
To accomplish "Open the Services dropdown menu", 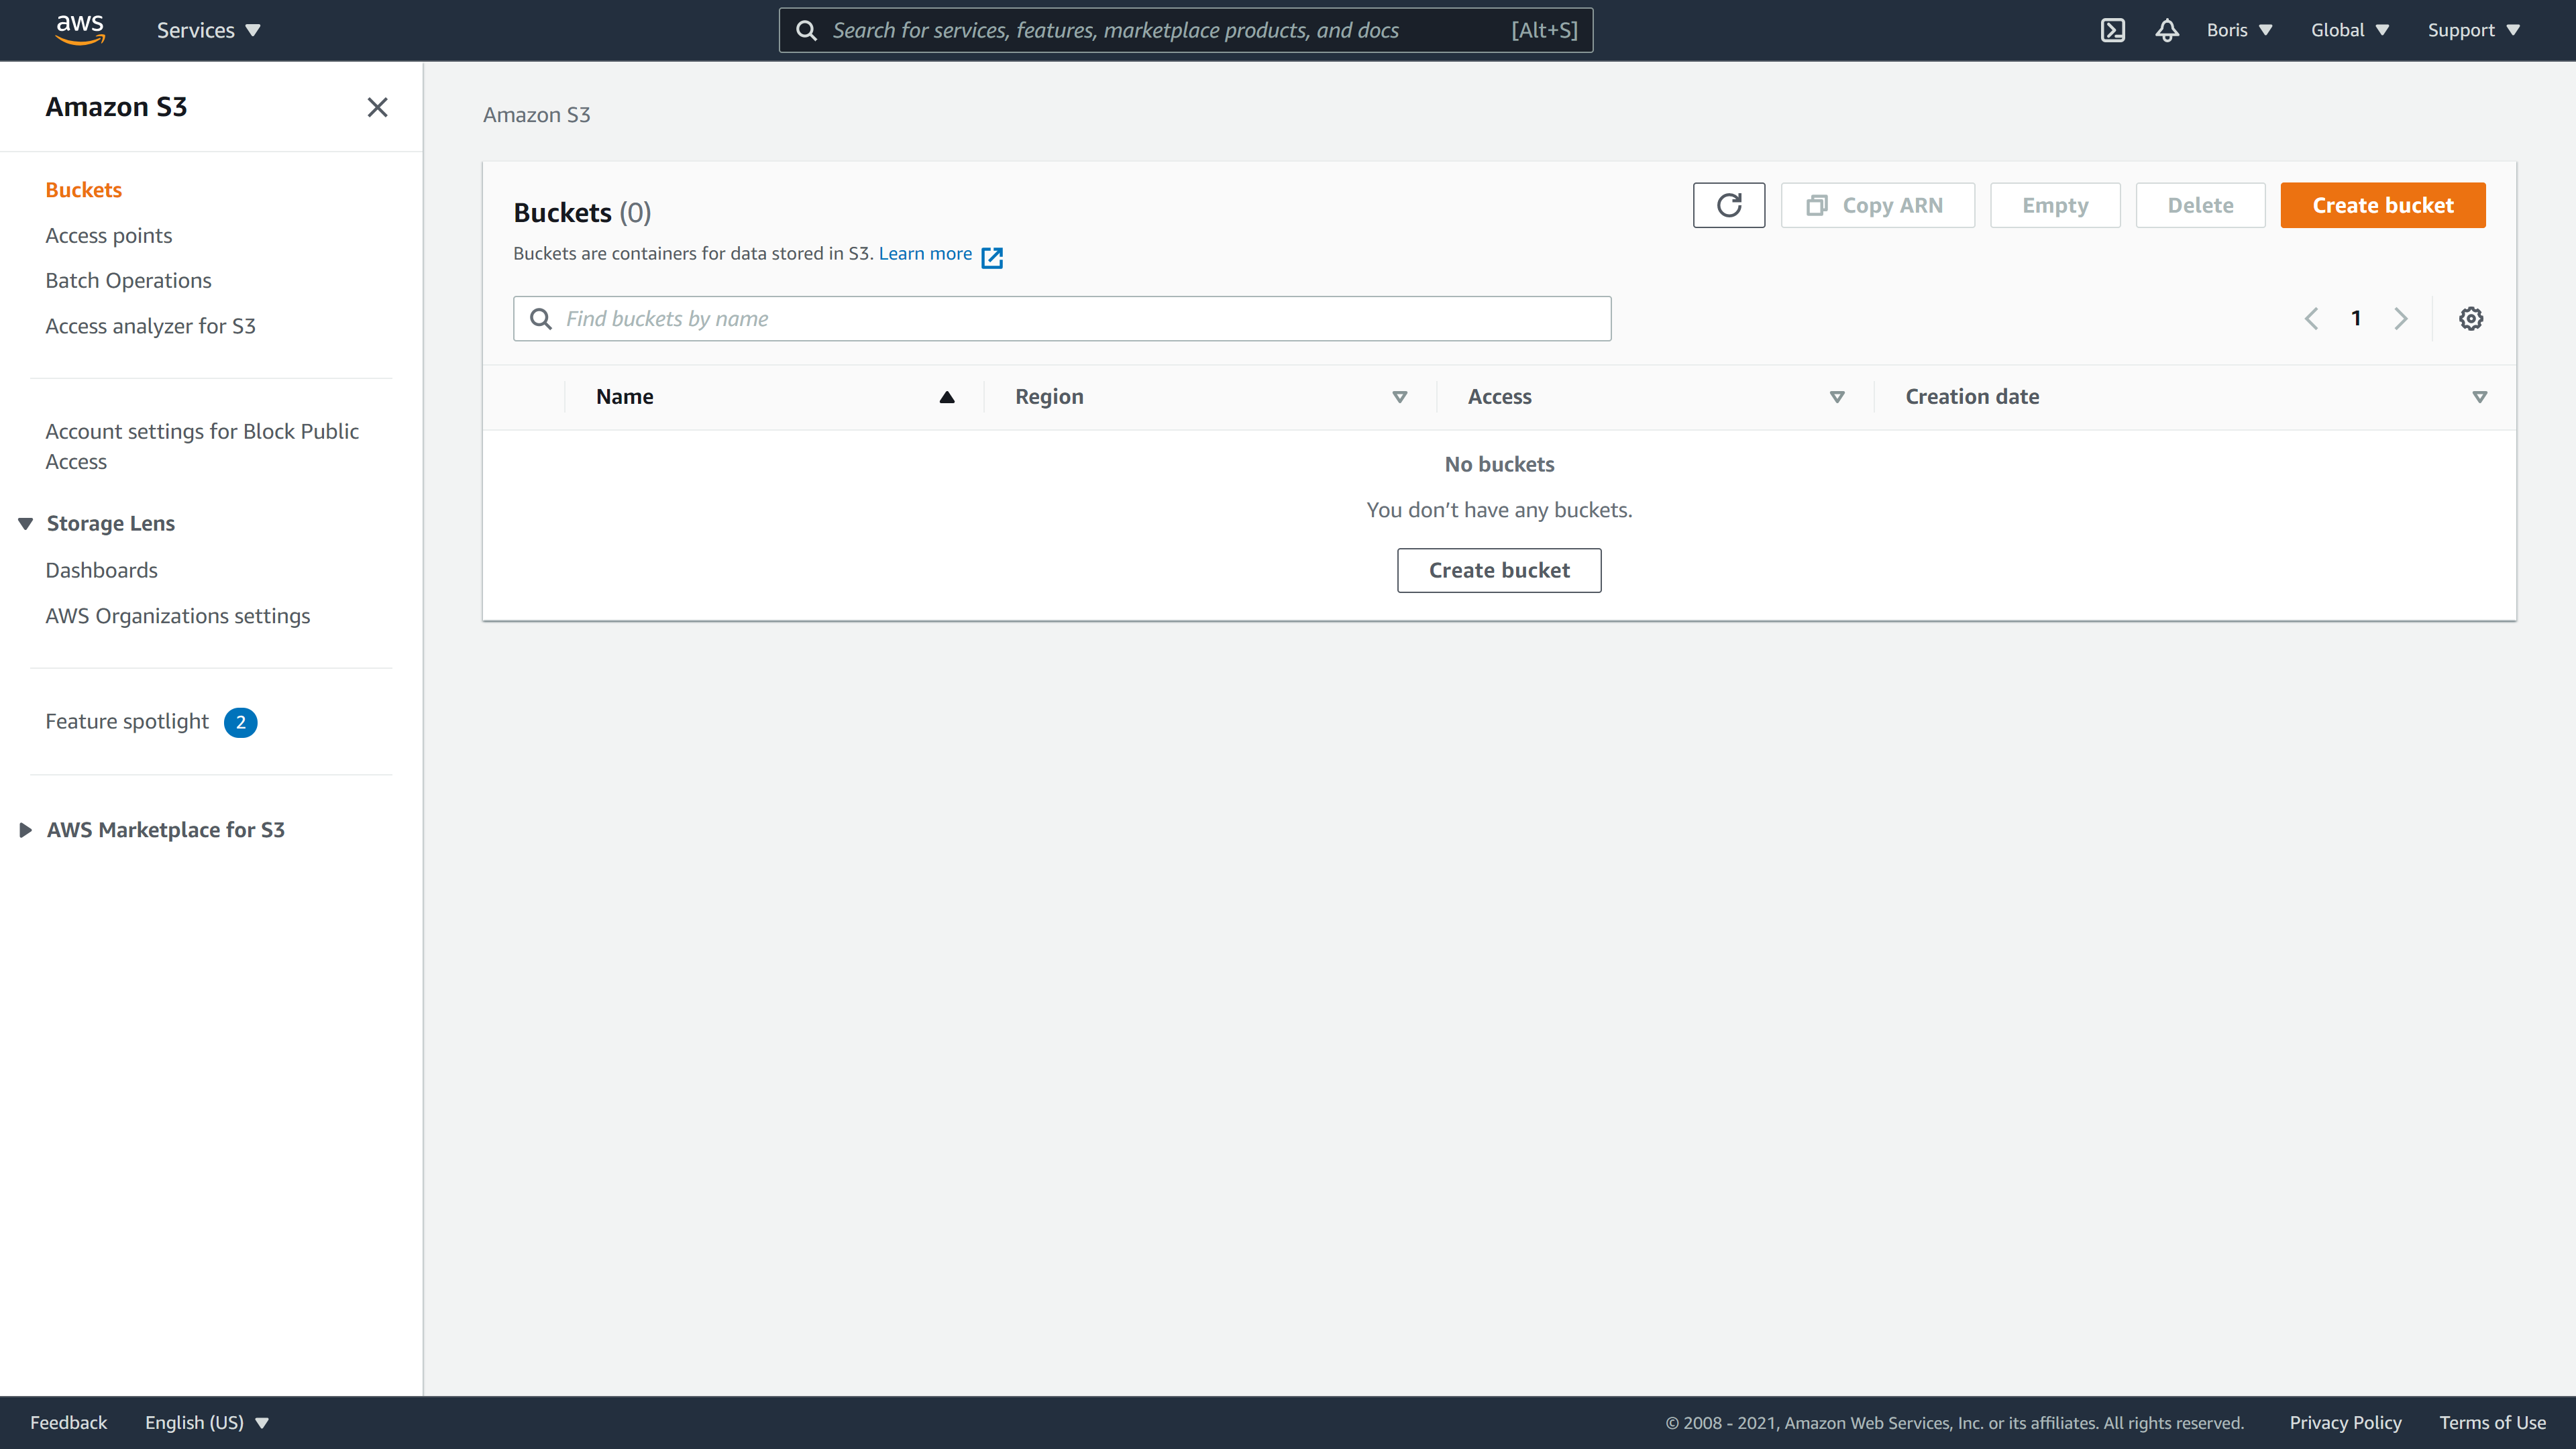I will (208, 30).
